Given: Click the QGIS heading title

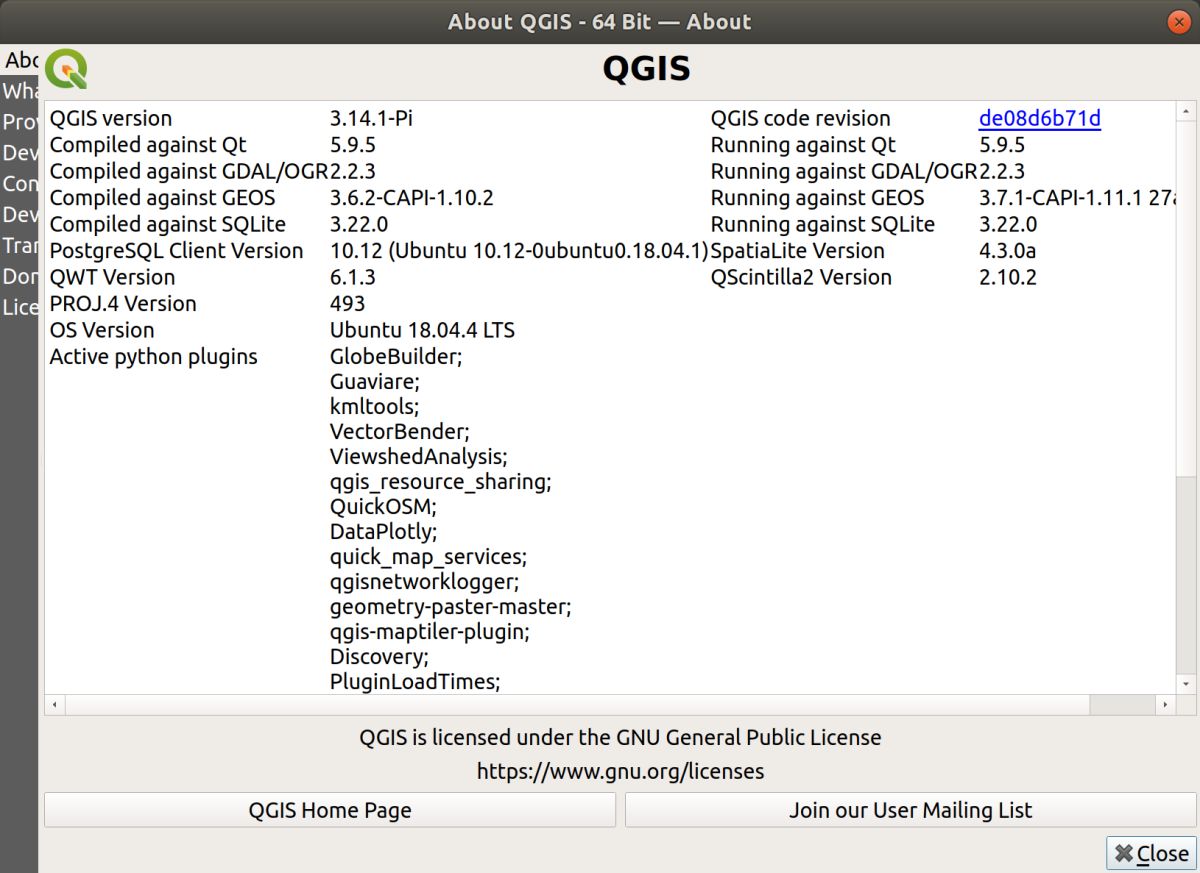Looking at the screenshot, I should coord(646,69).
